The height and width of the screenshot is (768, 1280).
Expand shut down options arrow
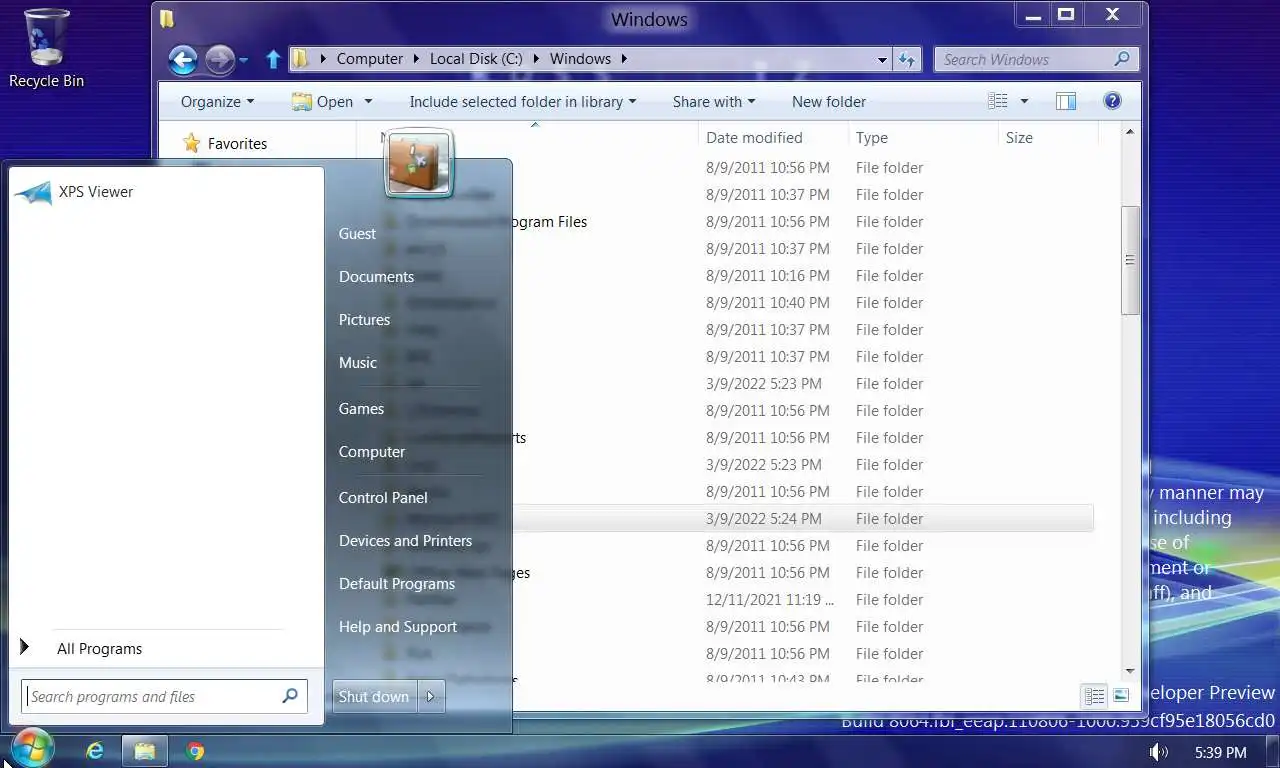[x=431, y=696]
